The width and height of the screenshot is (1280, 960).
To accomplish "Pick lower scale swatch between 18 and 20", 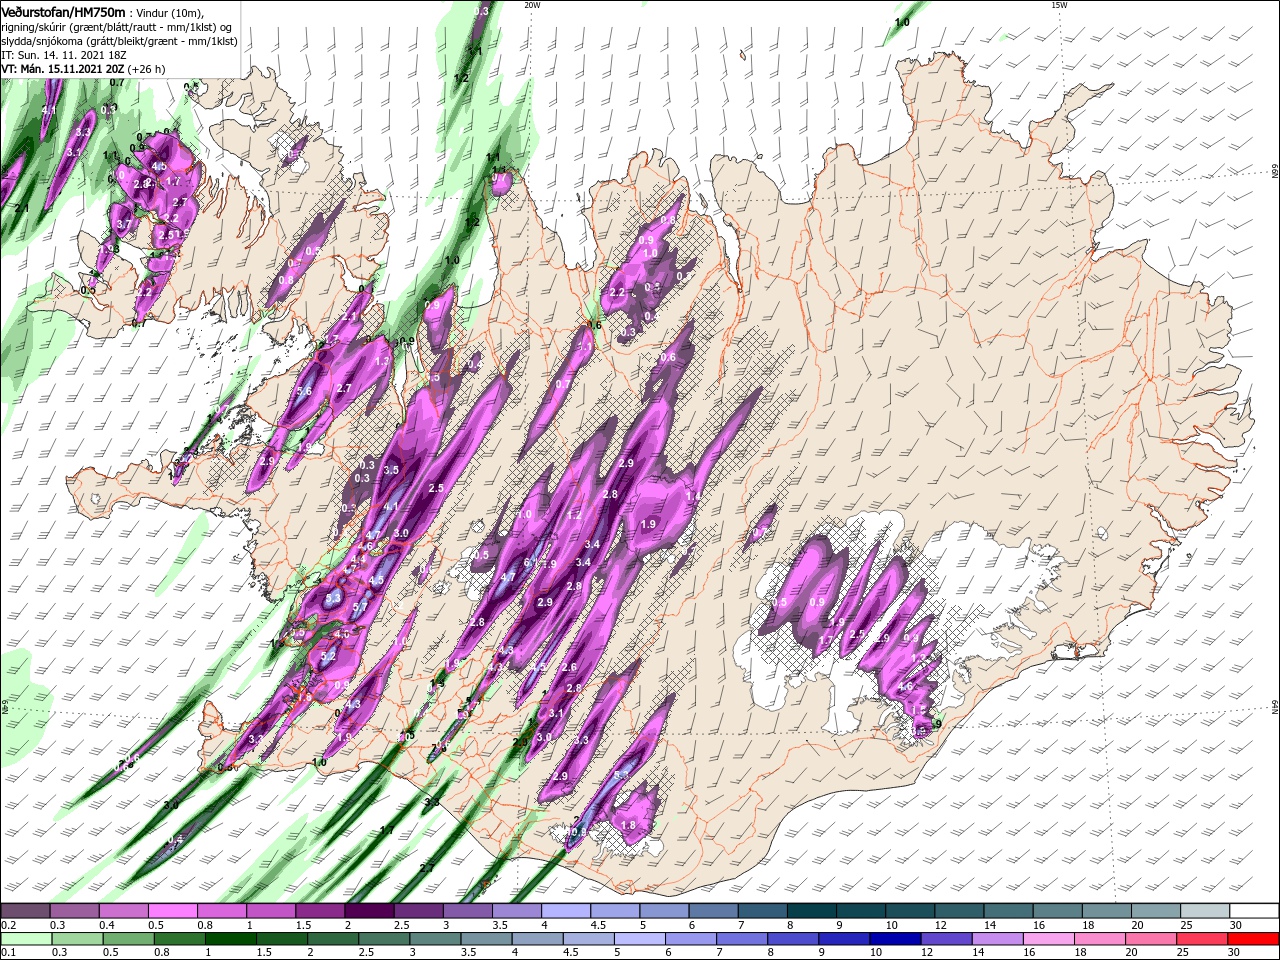I will [1098, 939].
